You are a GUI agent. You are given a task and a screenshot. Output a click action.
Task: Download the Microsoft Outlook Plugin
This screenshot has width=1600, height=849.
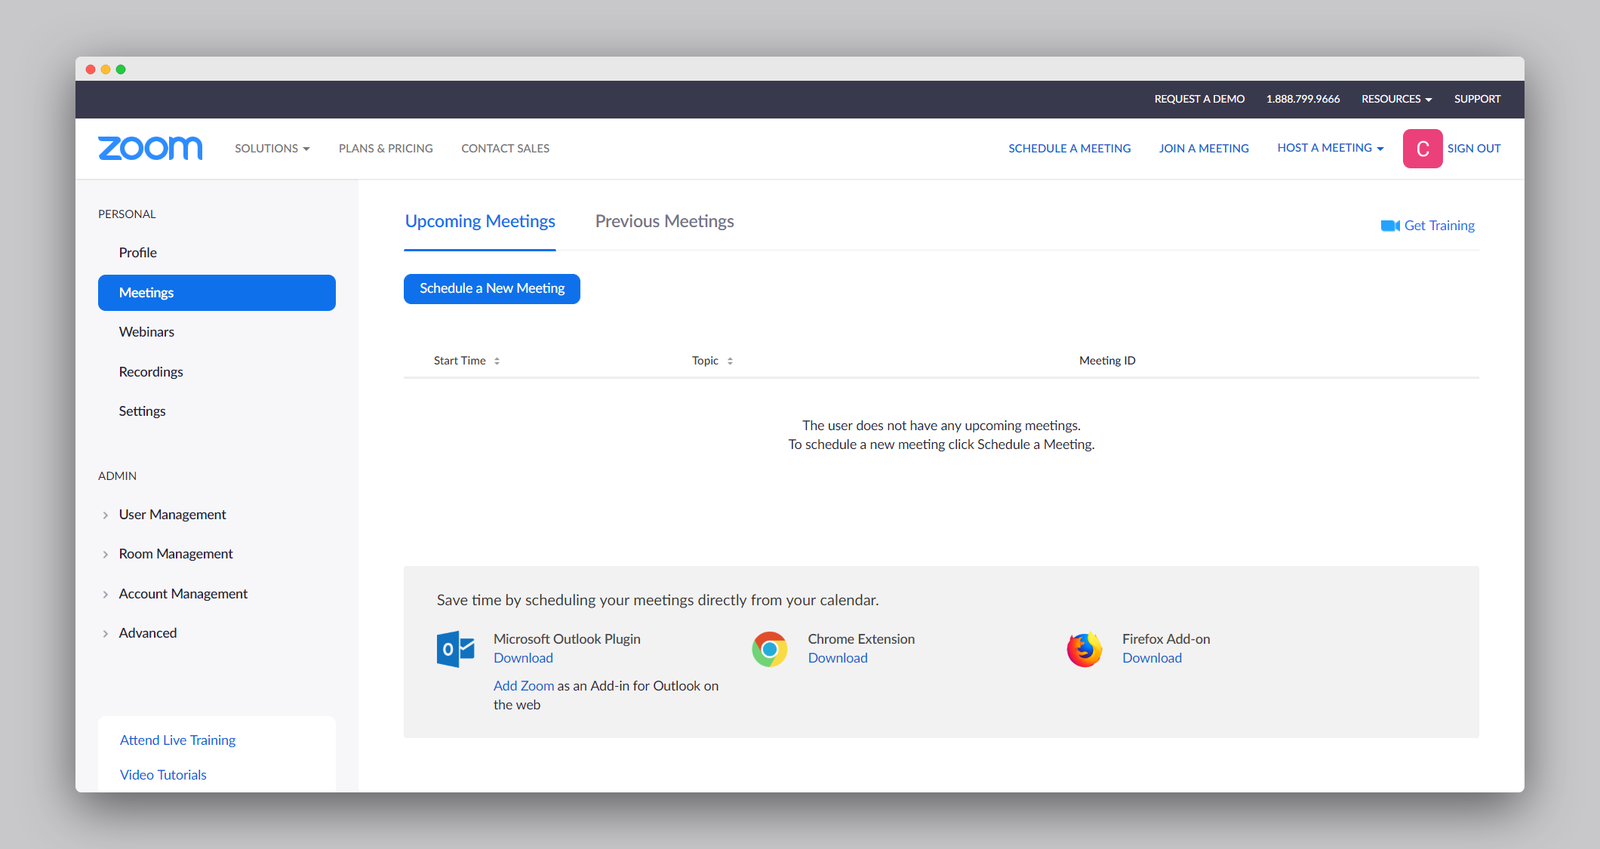pos(523,658)
